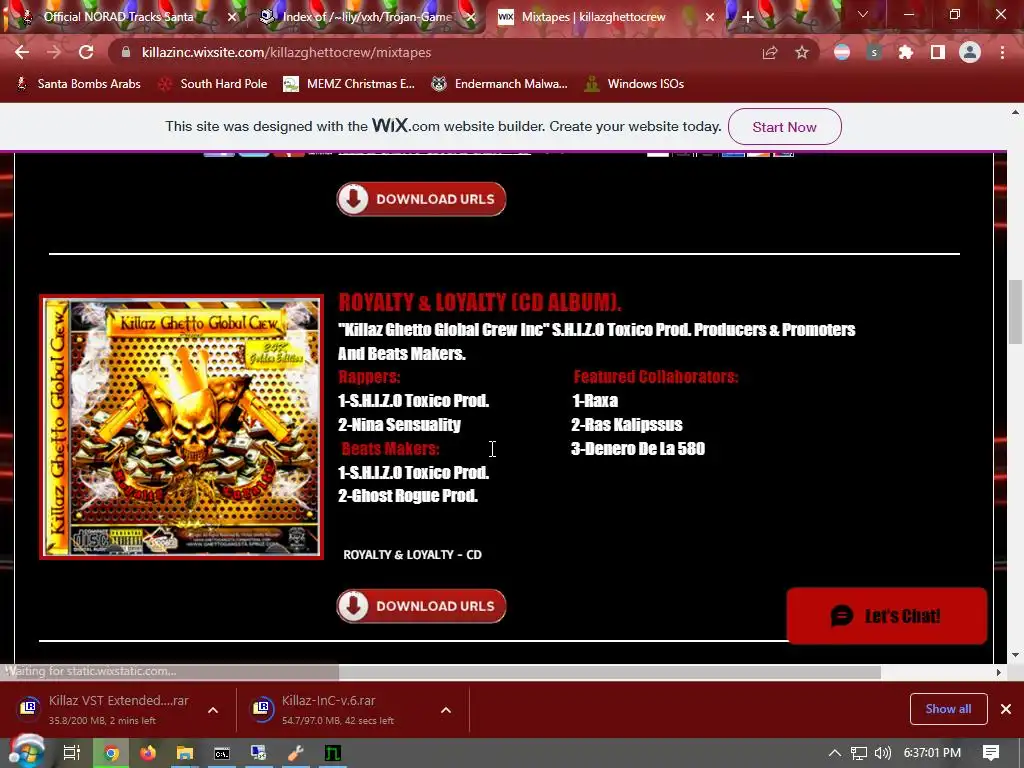This screenshot has width=1024, height=768.
Task: Go forward with the forward arrow
Action: pyautogui.click(x=54, y=52)
